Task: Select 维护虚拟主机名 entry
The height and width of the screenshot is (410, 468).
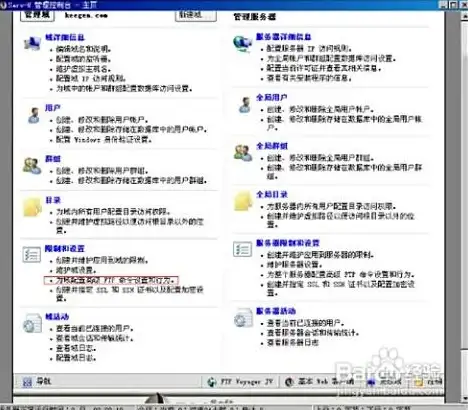Action: pyautogui.click(x=83, y=69)
